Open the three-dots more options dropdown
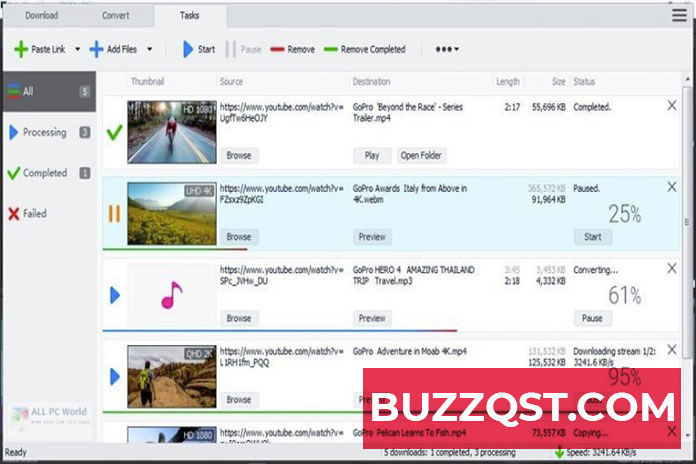Image resolution: width=696 pixels, height=464 pixels. click(x=447, y=49)
